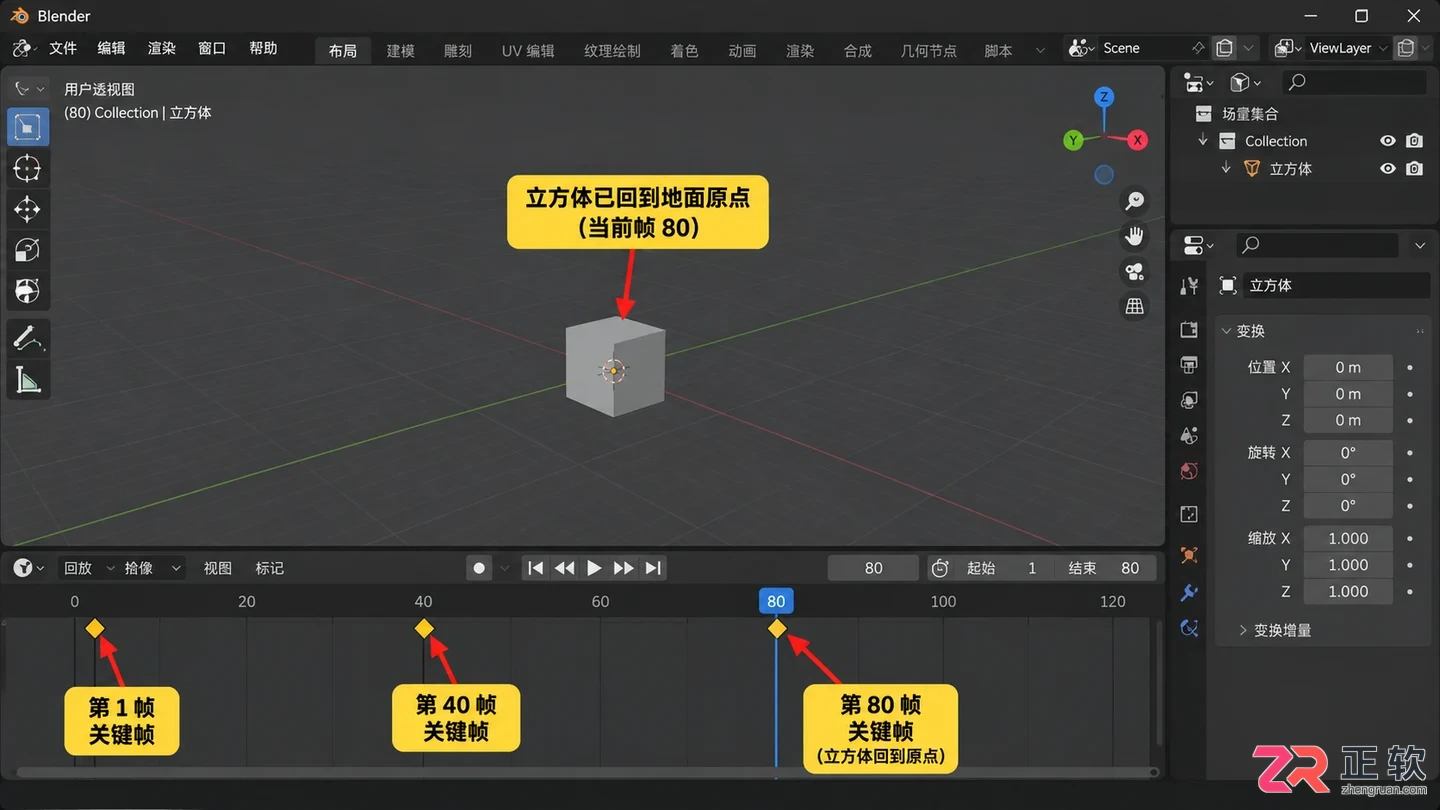Animate 缩放 Z keyframe dot

point(1410,591)
